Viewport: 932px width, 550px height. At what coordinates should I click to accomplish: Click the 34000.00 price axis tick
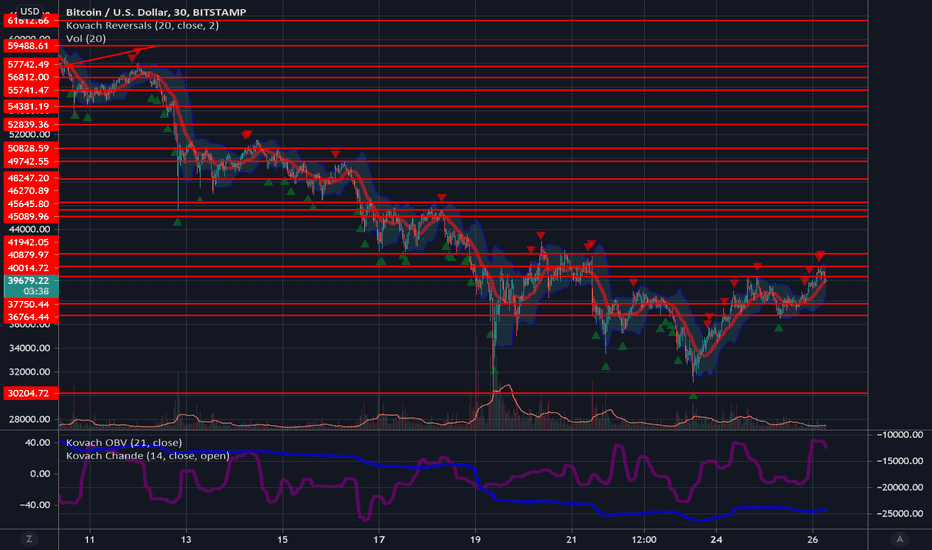(29, 348)
